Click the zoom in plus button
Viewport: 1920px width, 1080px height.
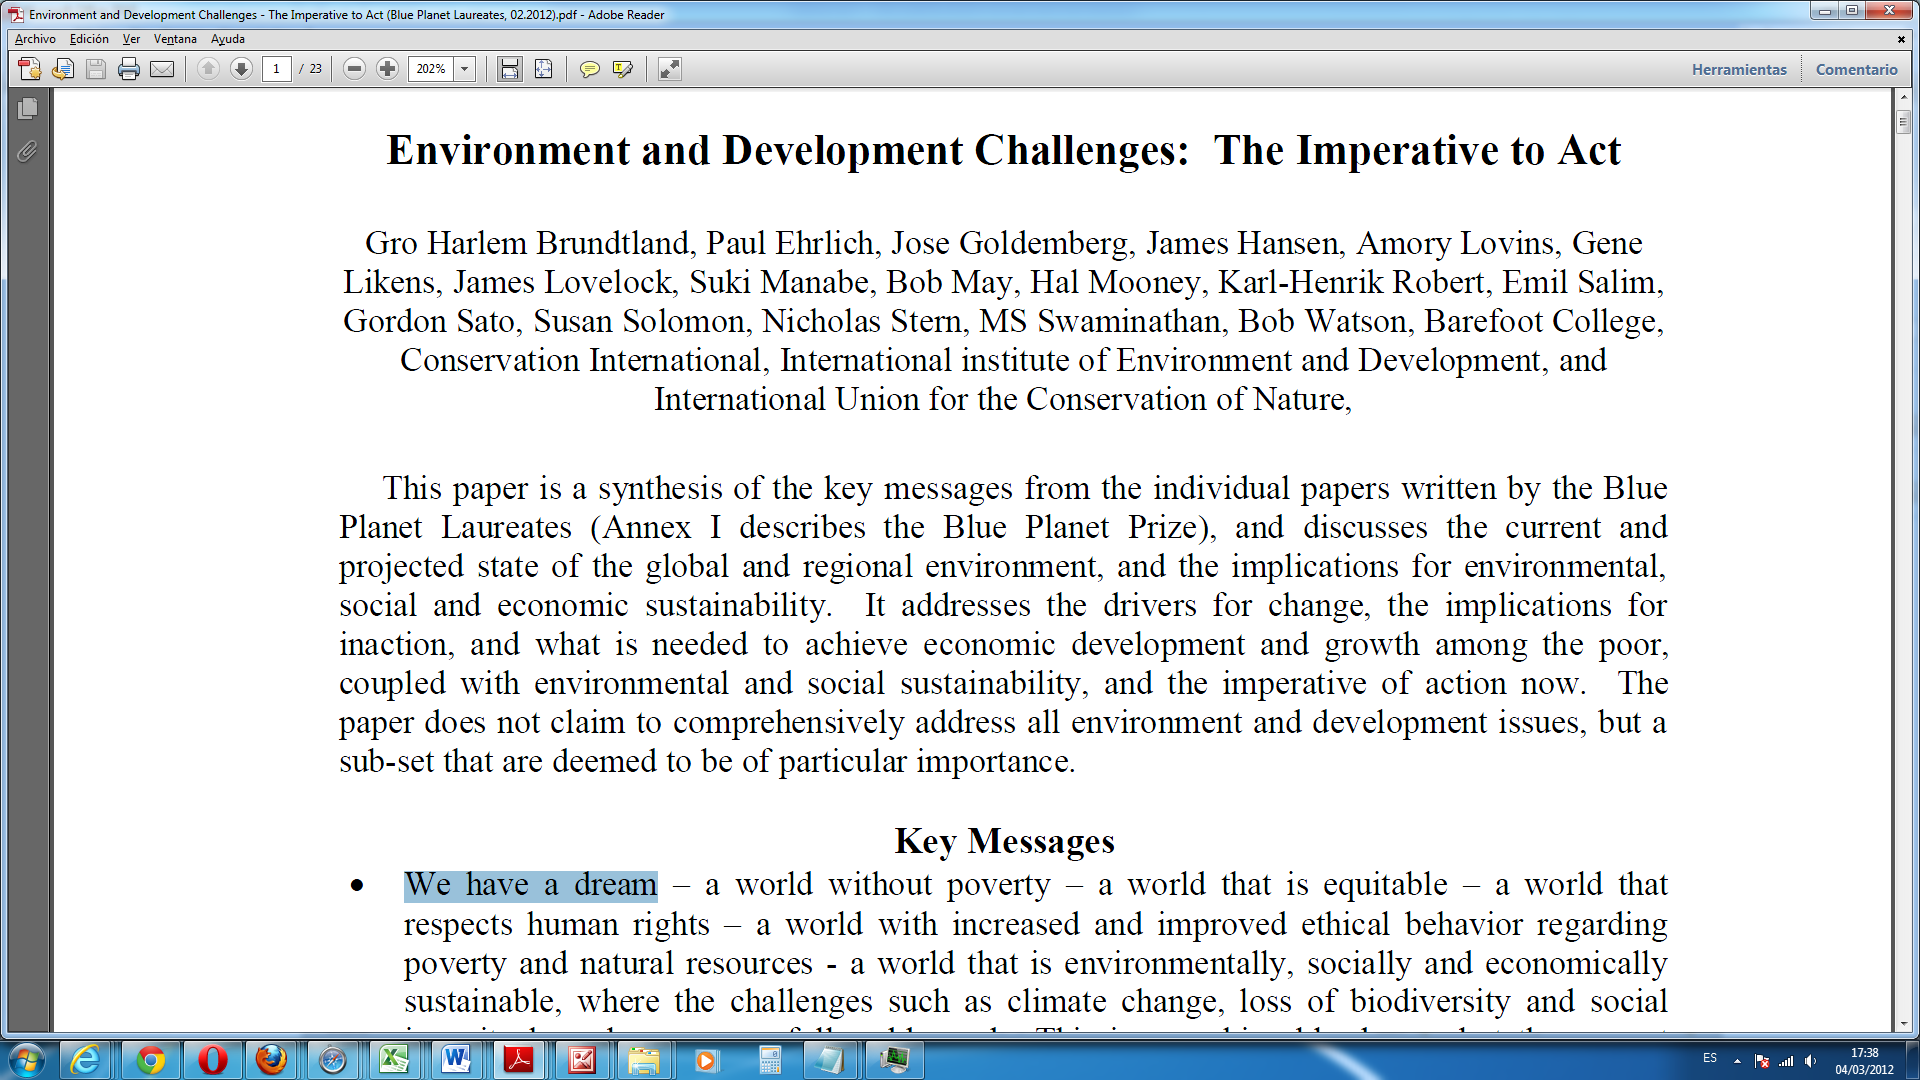pos(387,69)
